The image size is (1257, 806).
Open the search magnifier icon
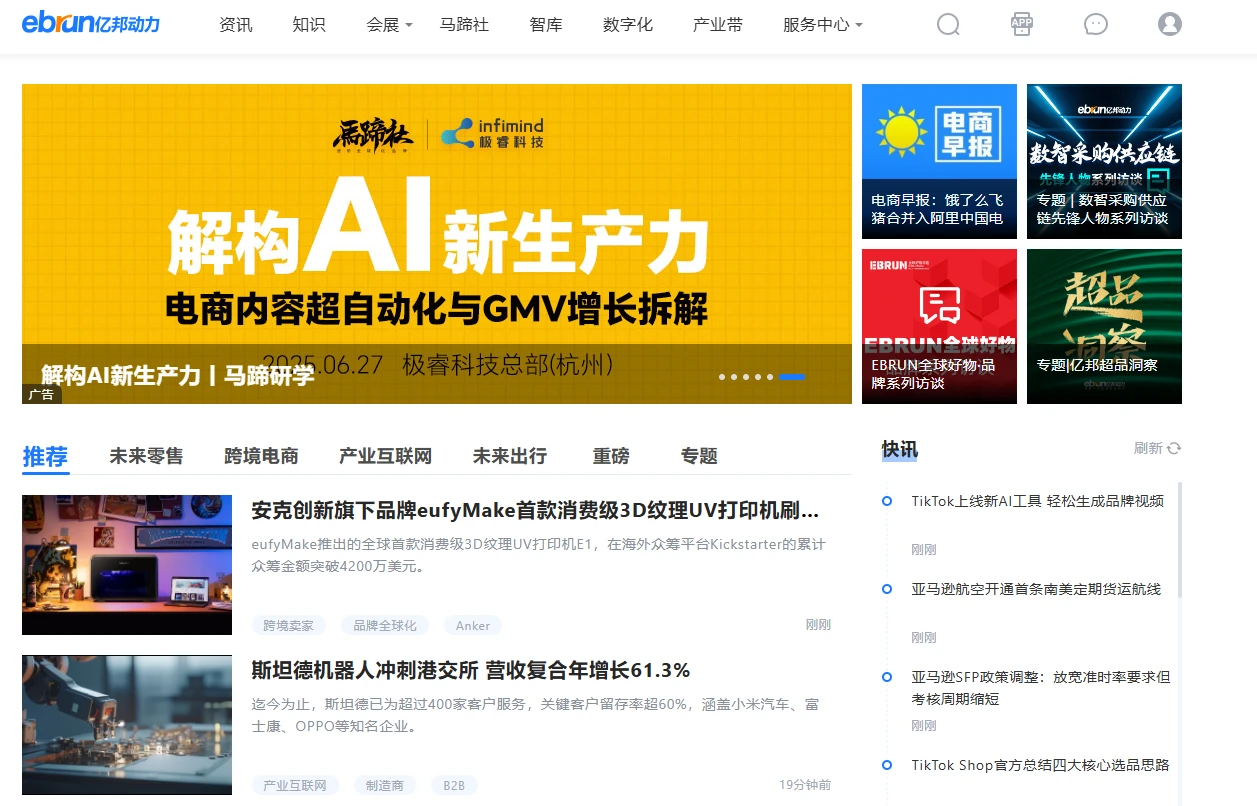948,24
